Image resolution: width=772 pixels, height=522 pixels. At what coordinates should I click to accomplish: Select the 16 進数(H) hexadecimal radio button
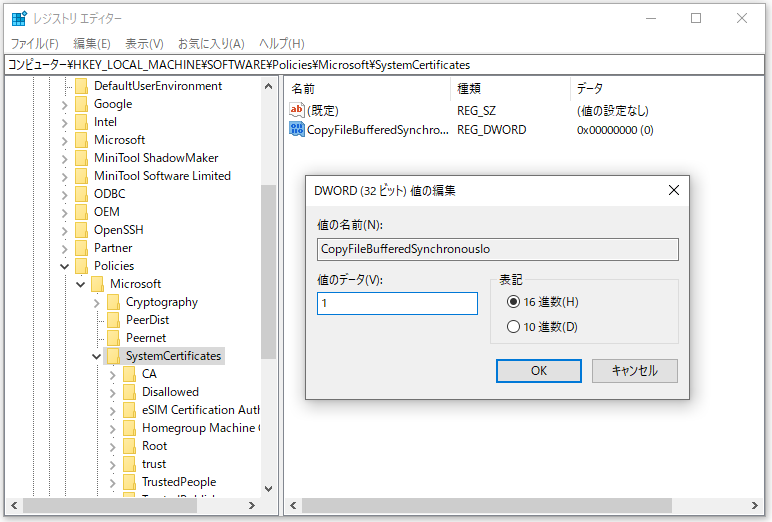(514, 302)
